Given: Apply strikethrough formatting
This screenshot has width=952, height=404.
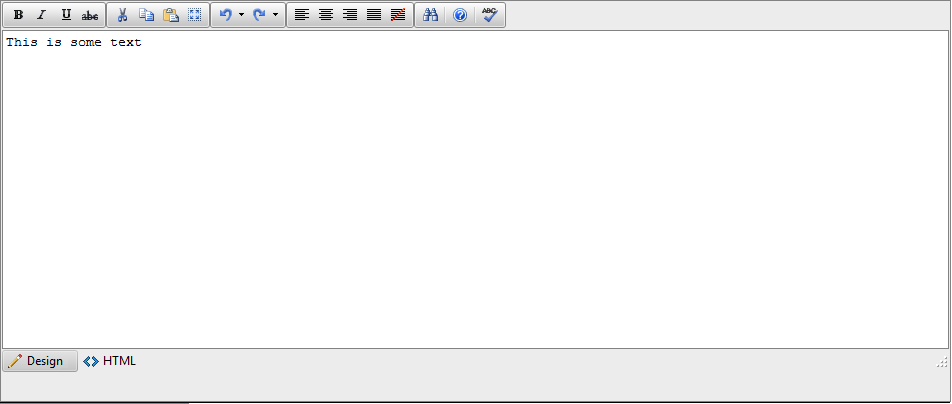Looking at the screenshot, I should pyautogui.click(x=90, y=15).
